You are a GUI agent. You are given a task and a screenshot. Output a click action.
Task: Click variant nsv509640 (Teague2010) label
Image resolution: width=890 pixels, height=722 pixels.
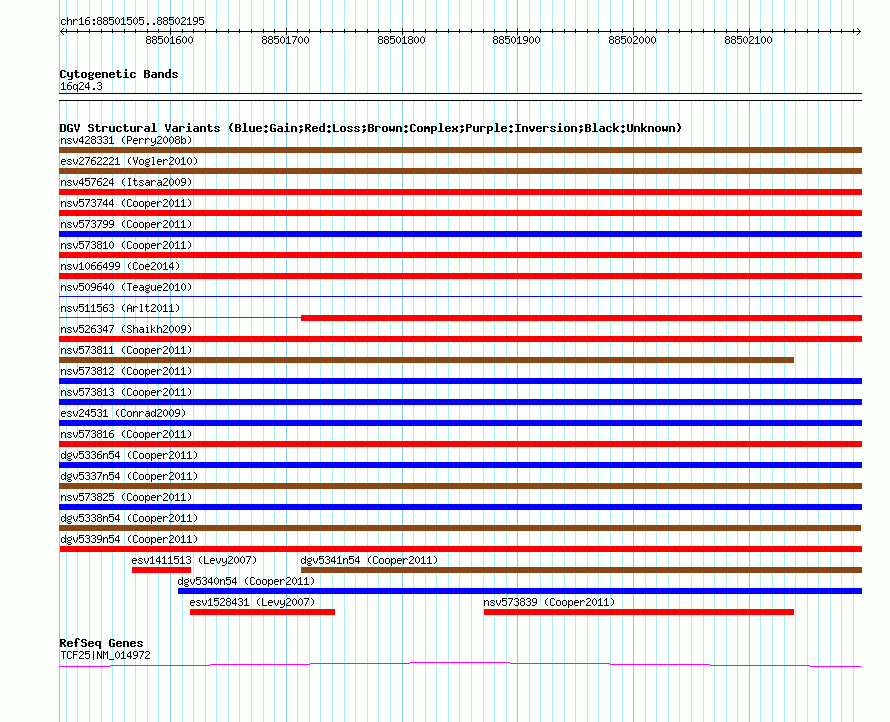(126, 287)
